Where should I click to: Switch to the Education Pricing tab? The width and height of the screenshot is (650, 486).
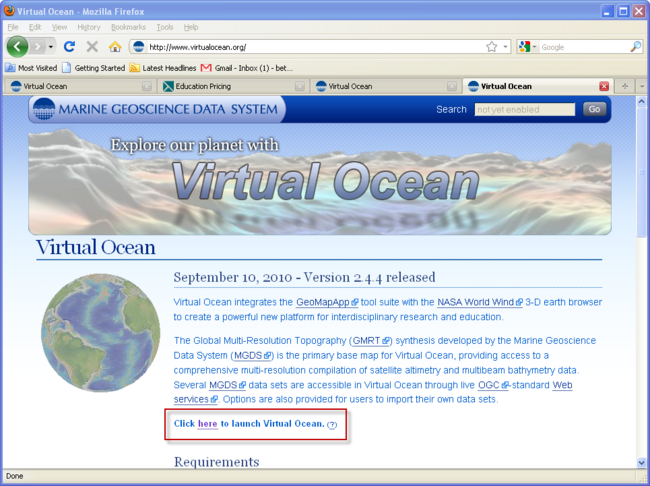tap(210, 87)
